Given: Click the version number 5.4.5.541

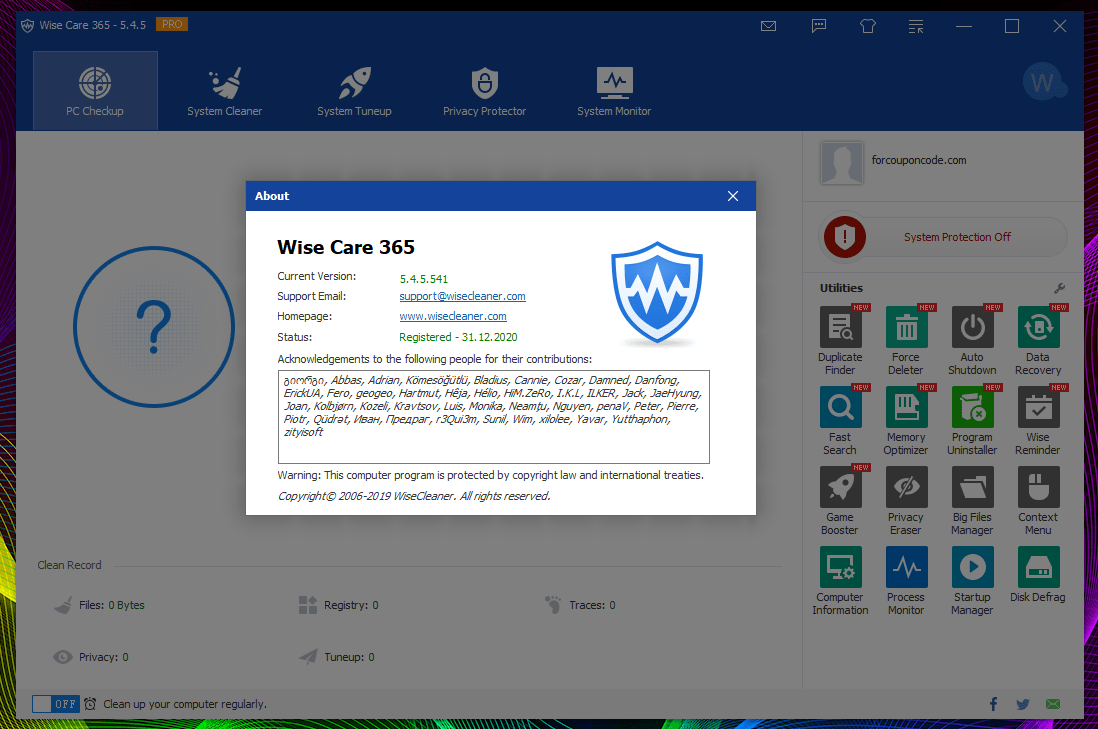Looking at the screenshot, I should 424,279.
